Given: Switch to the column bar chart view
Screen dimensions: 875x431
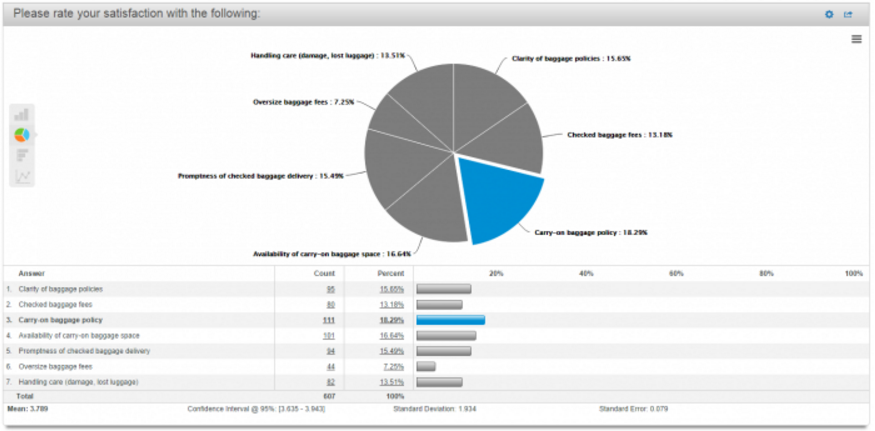Looking at the screenshot, I should (x=21, y=115).
